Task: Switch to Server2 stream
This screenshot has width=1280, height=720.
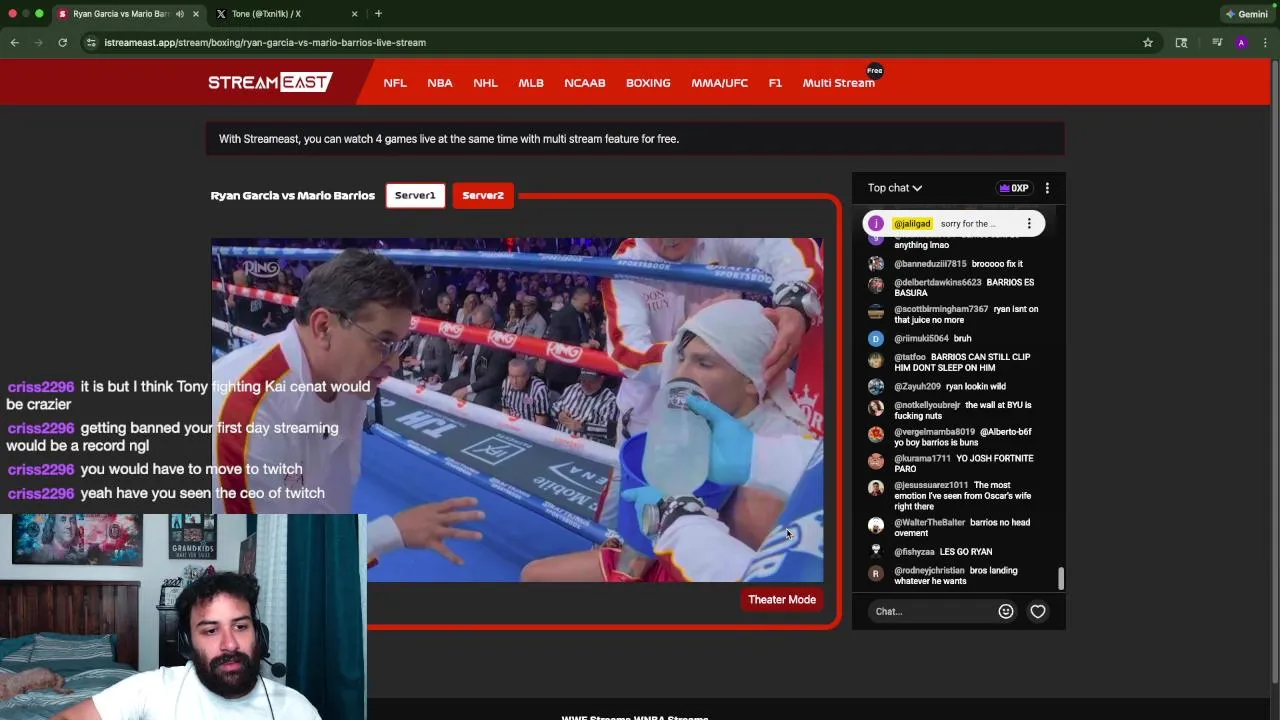Action: 483,195
